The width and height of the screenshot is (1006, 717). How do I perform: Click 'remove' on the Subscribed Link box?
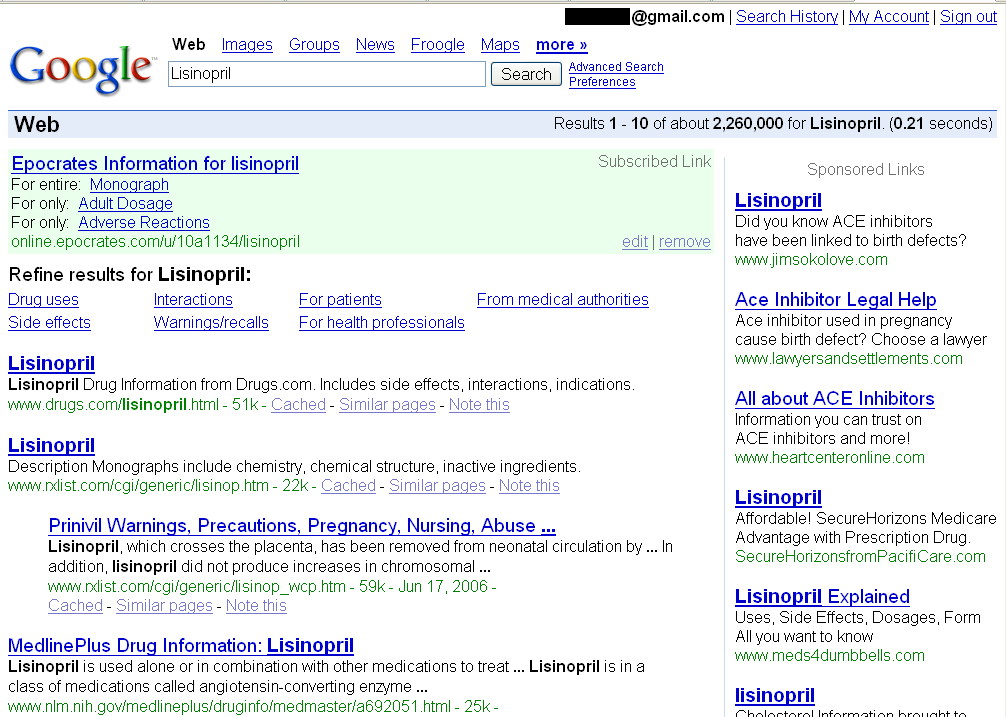685,242
